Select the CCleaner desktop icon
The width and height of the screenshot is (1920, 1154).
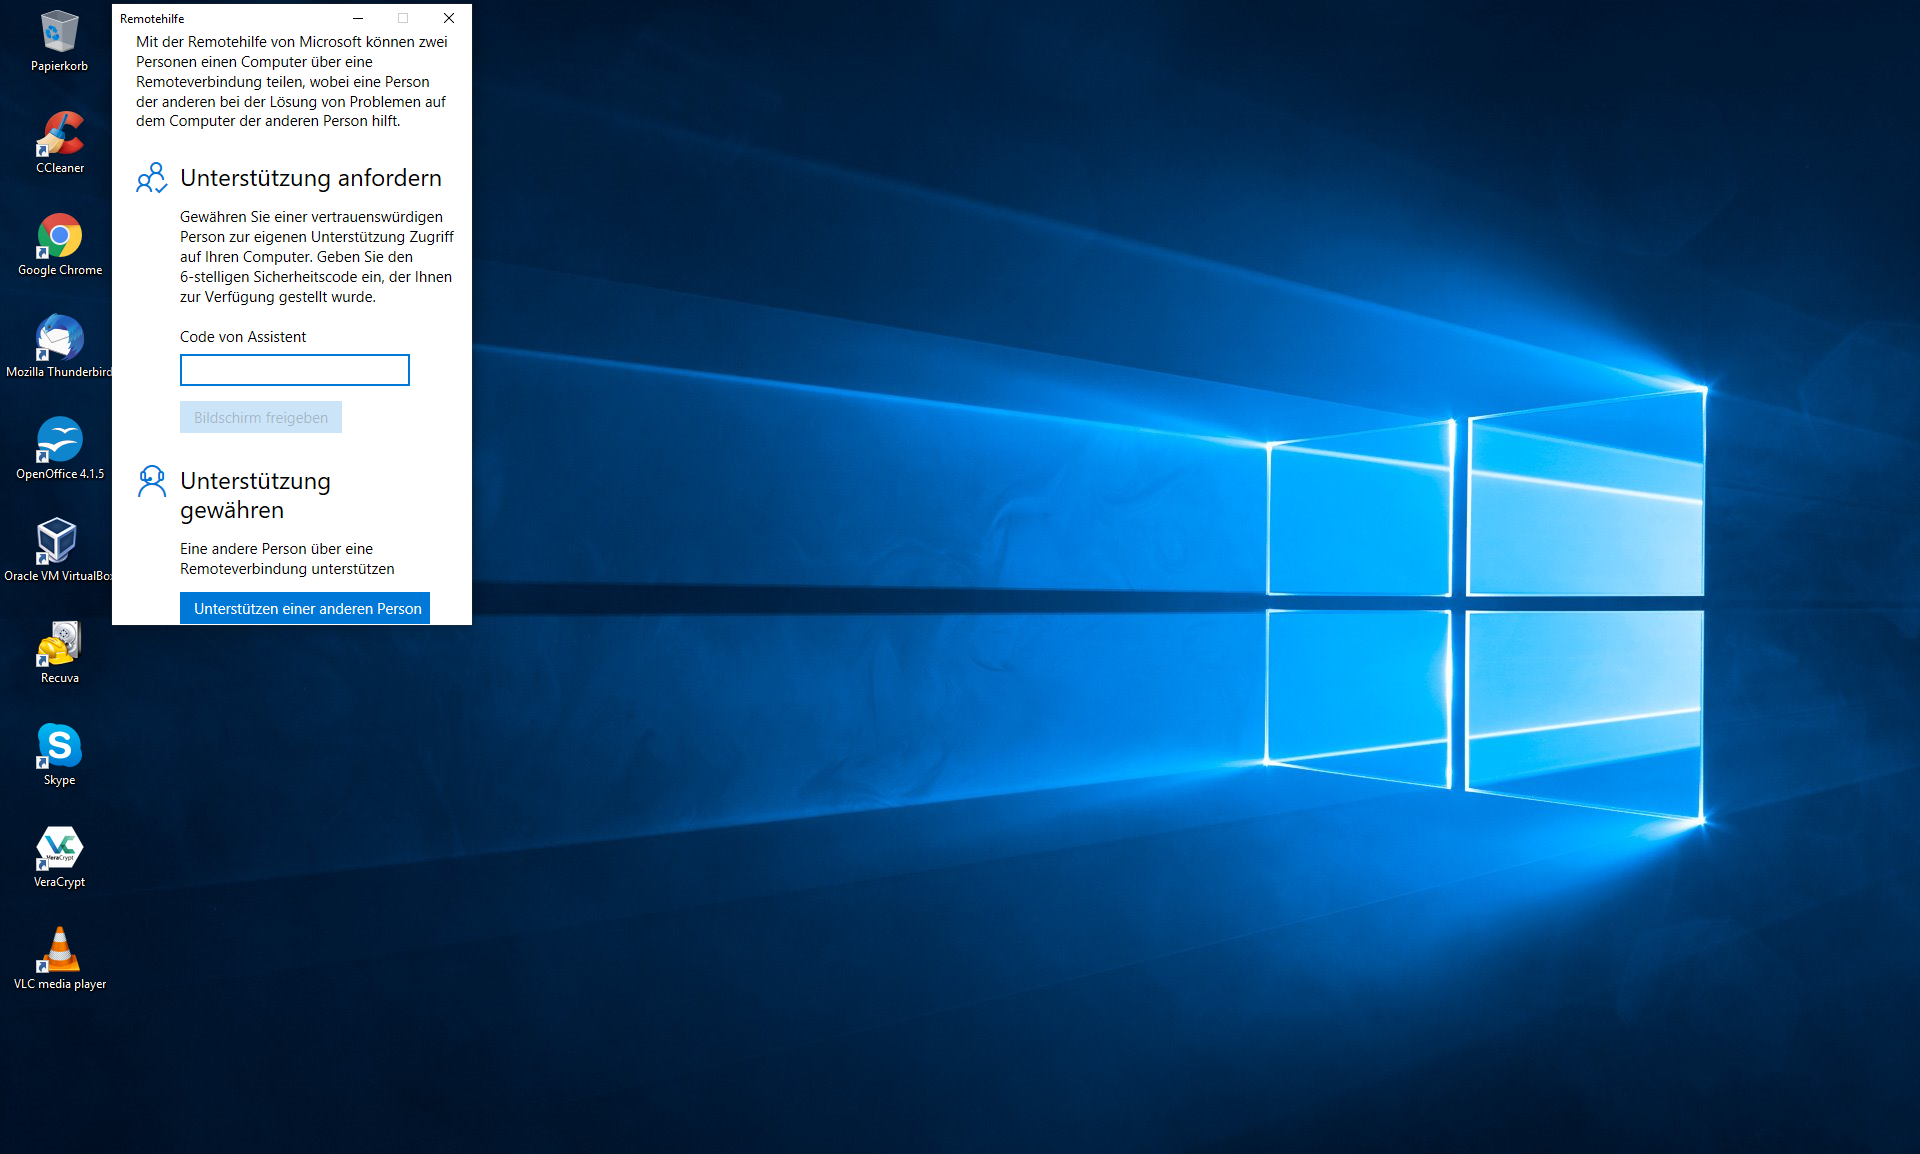(59, 136)
